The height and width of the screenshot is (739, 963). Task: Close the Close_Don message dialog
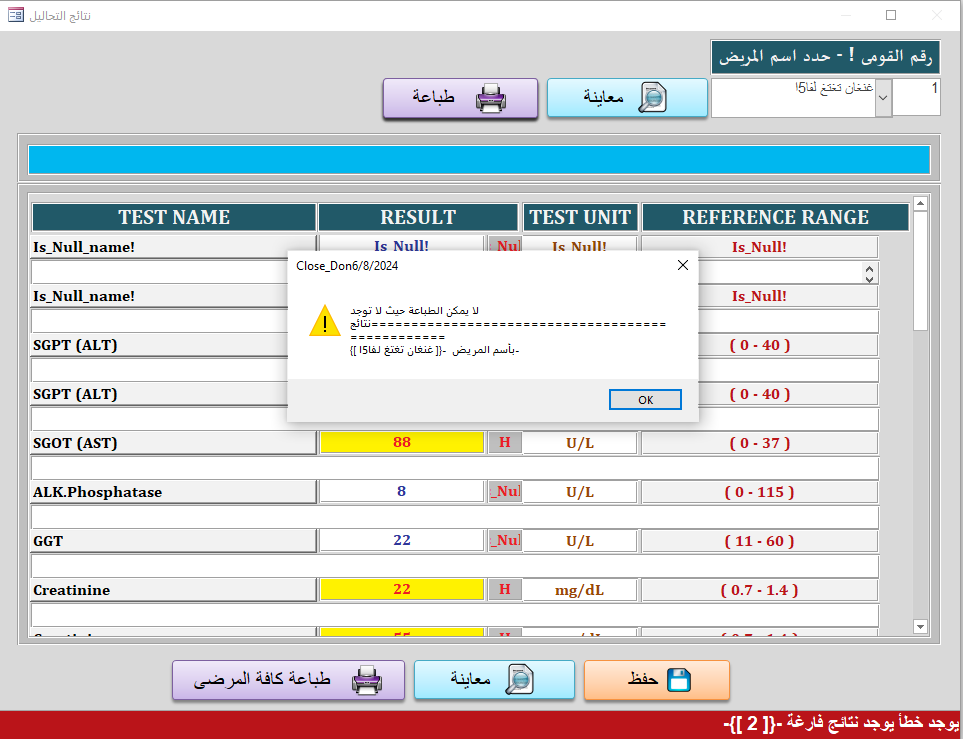coord(682,265)
